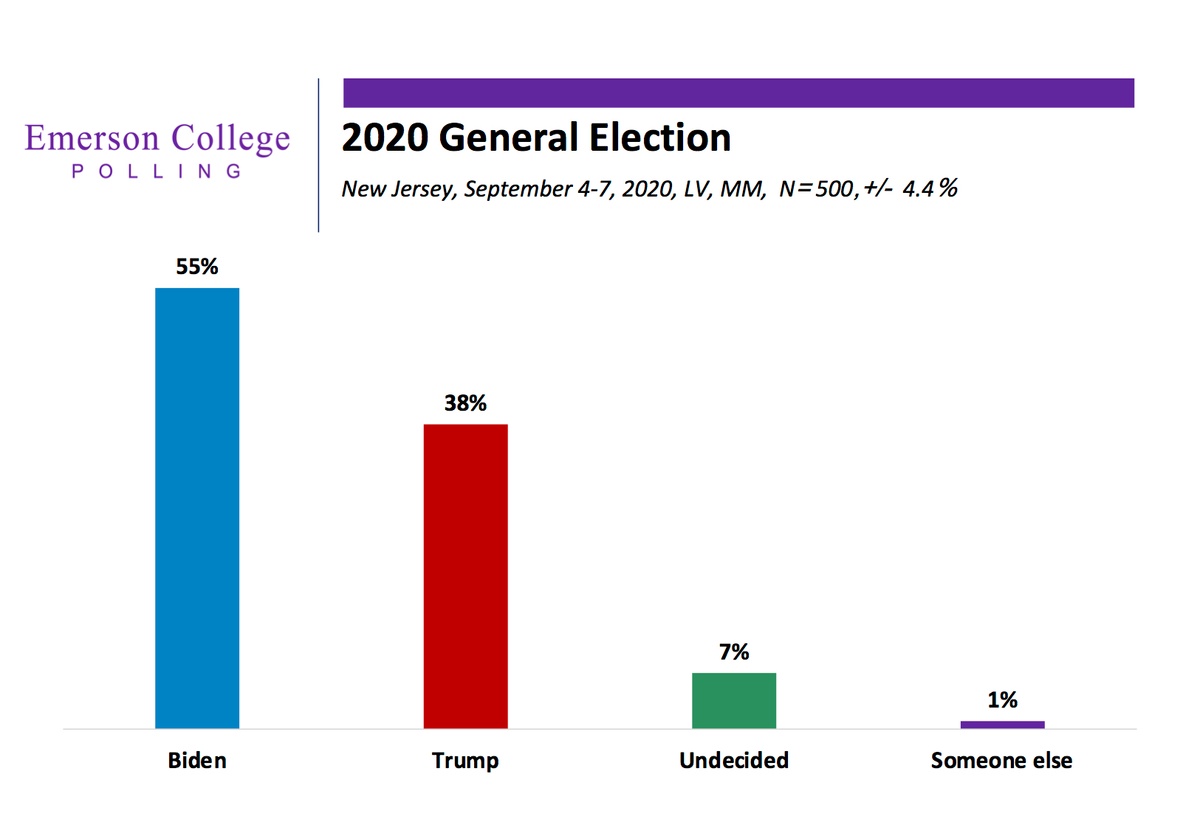Click the vertical divider line beside the logo
1200x831 pixels.
point(319,155)
